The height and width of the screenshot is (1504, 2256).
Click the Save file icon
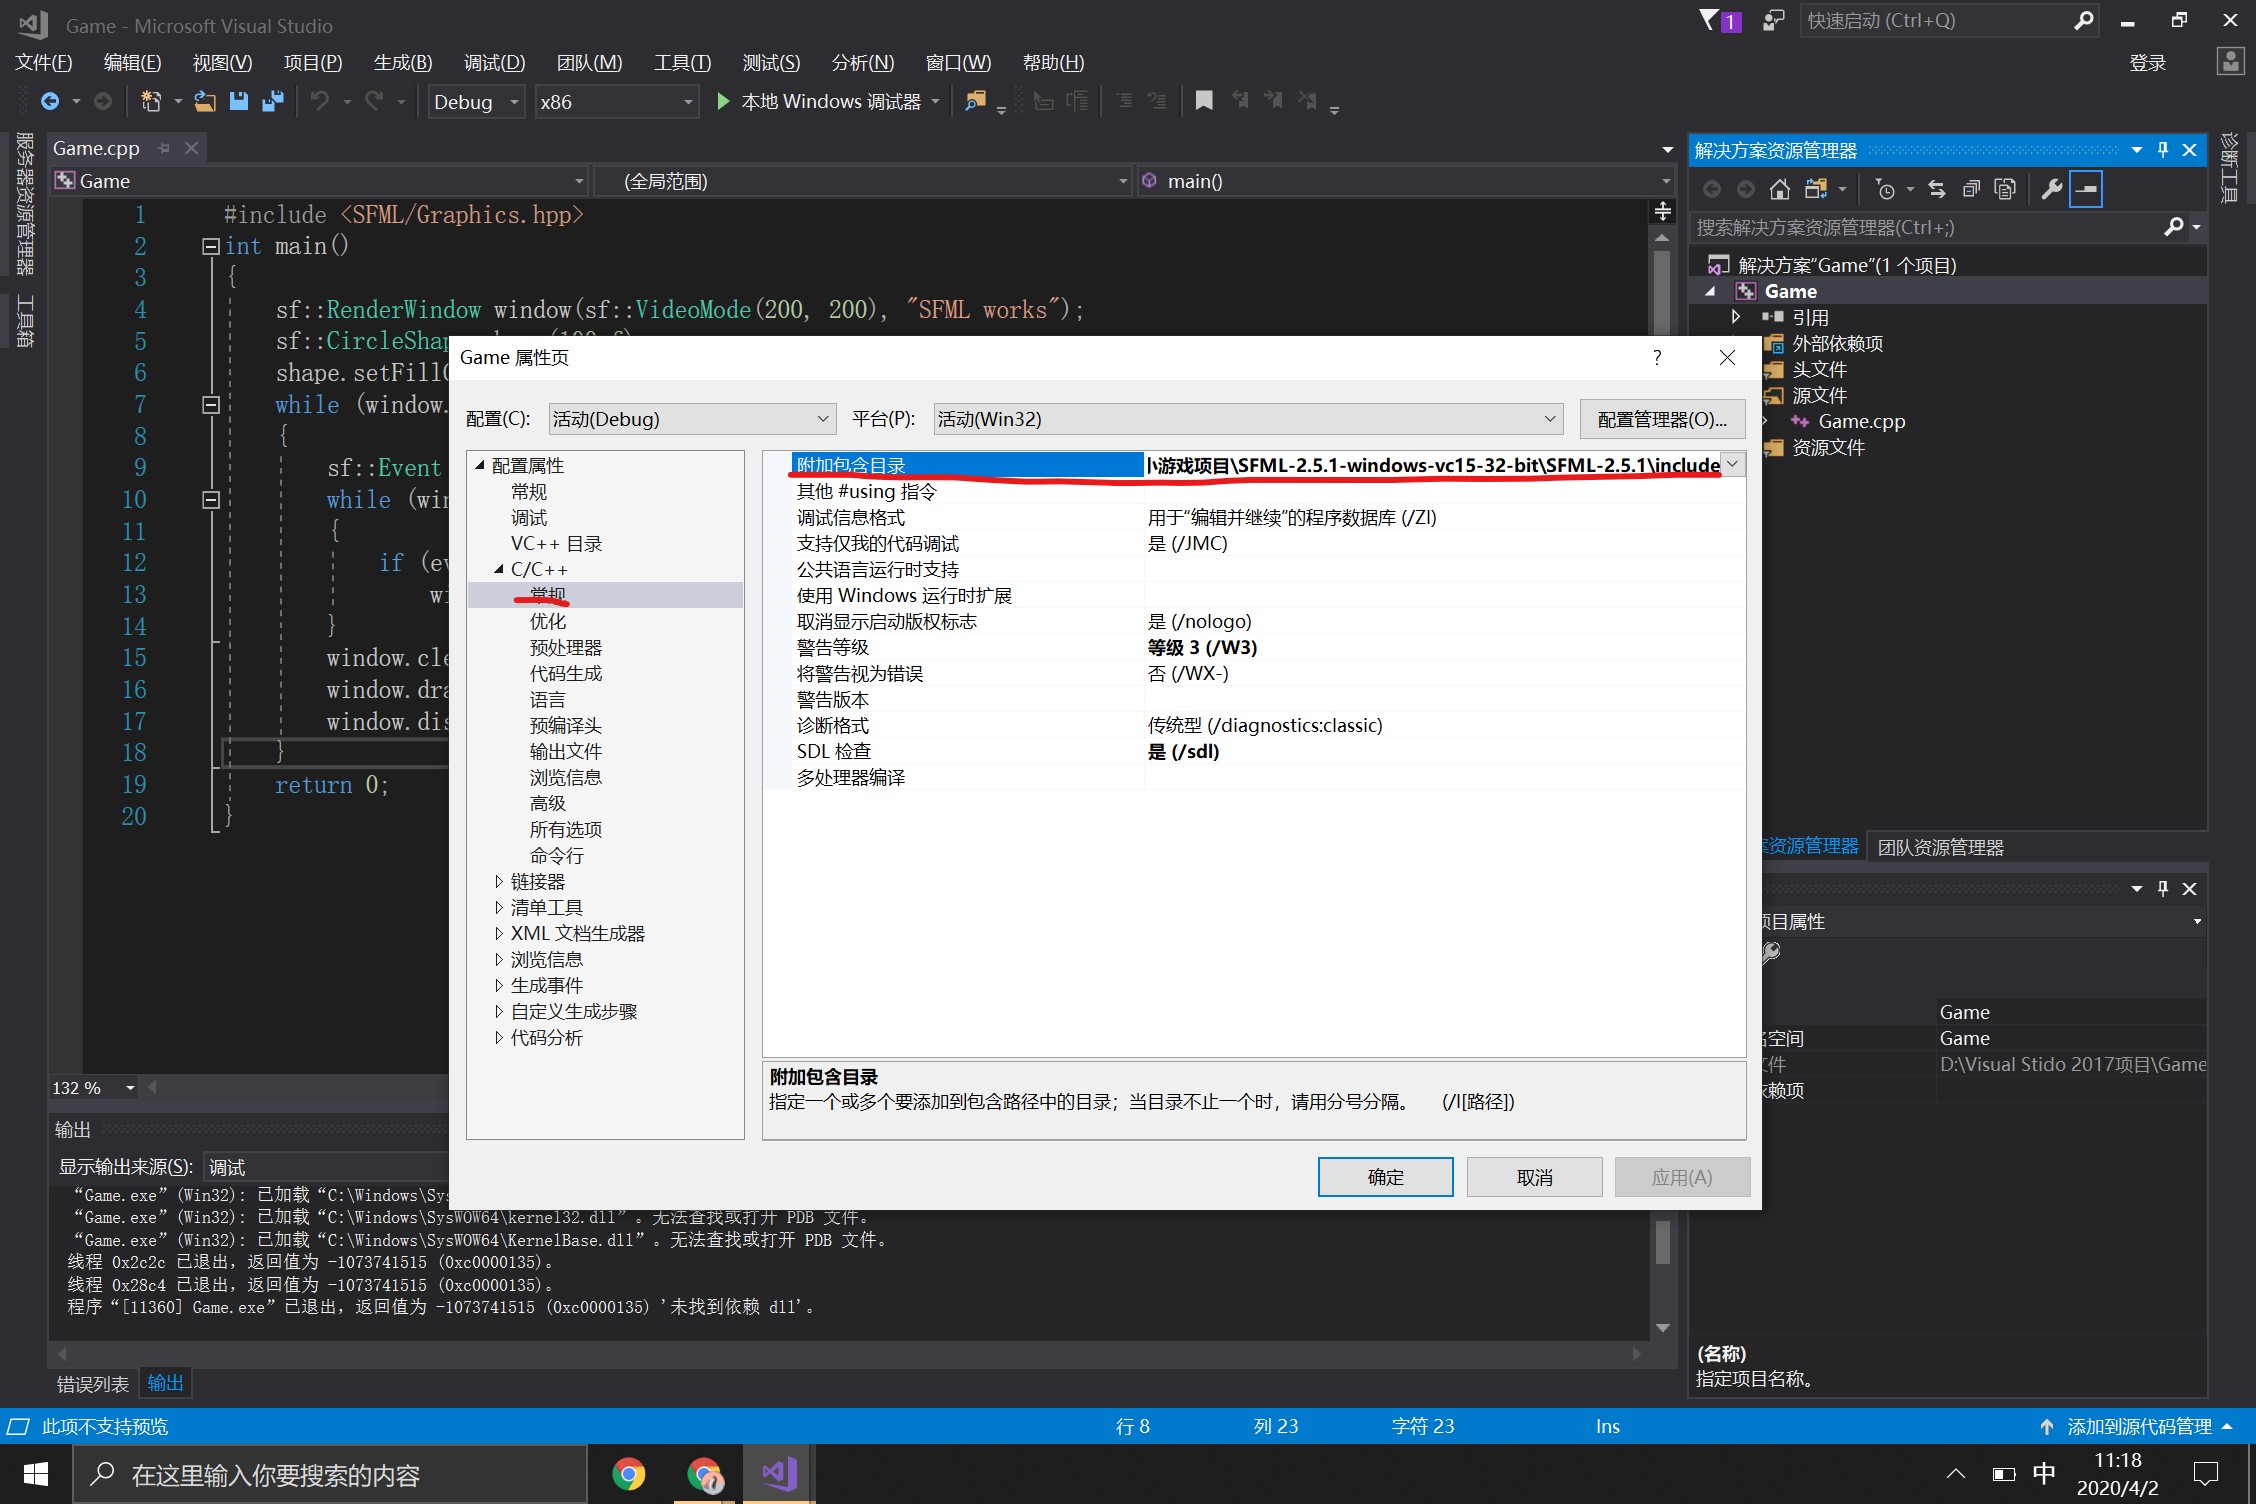coord(238,101)
